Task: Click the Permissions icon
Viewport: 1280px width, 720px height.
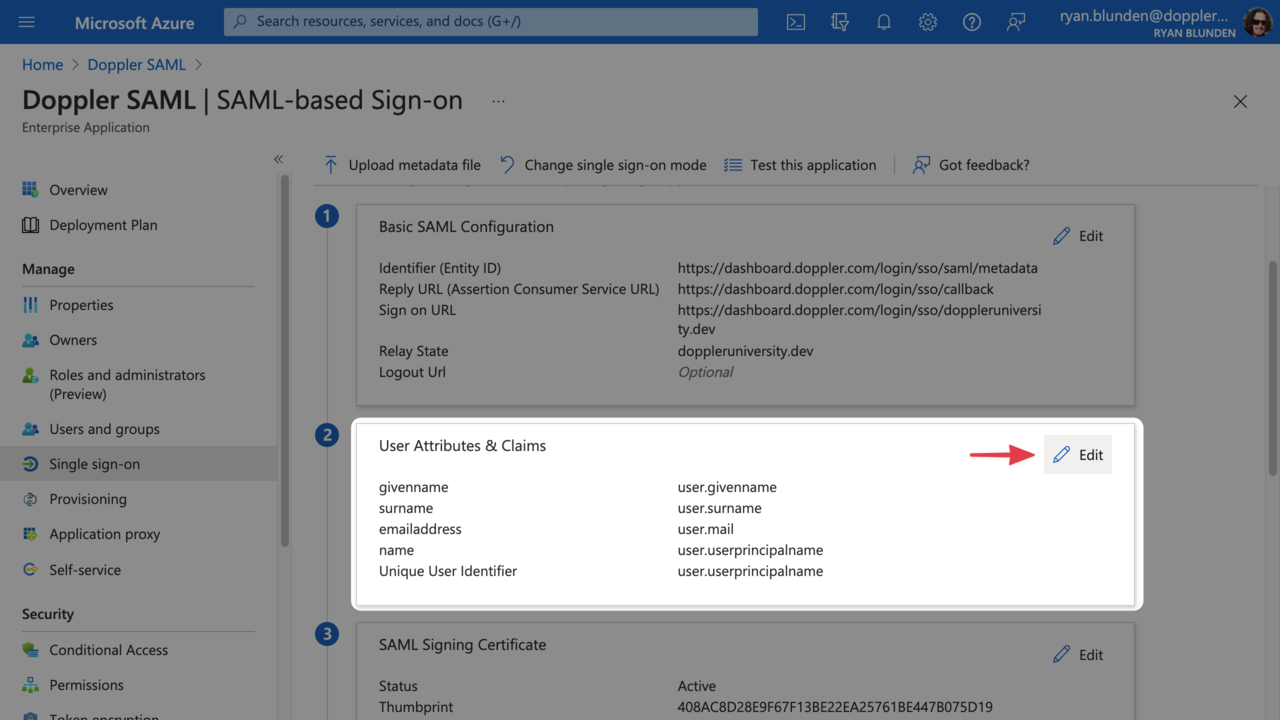Action: (x=31, y=685)
